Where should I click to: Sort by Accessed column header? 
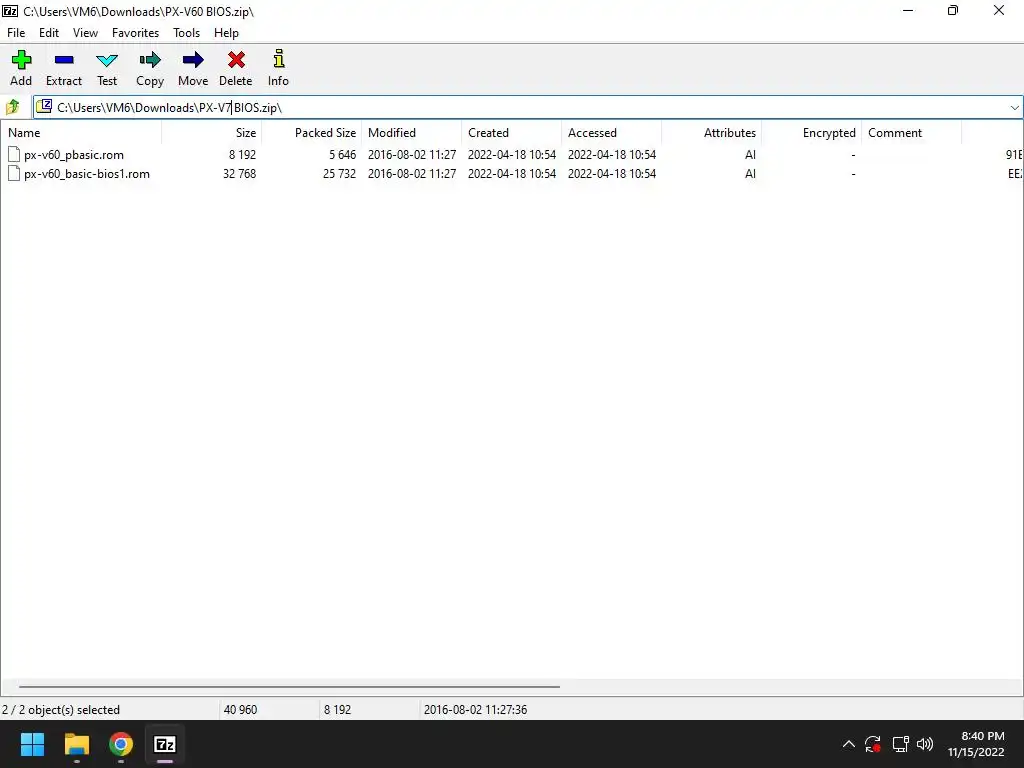(611, 133)
